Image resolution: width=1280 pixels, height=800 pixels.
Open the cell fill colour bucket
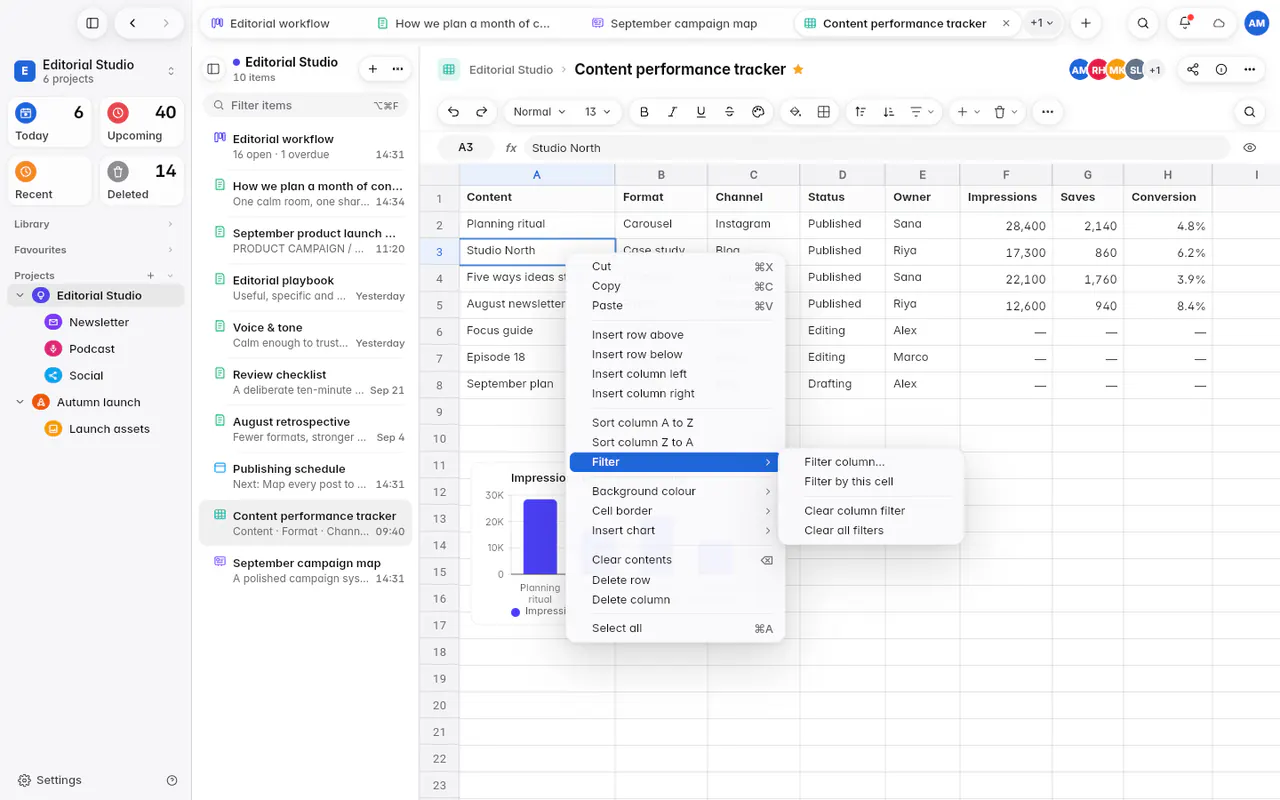pos(796,112)
